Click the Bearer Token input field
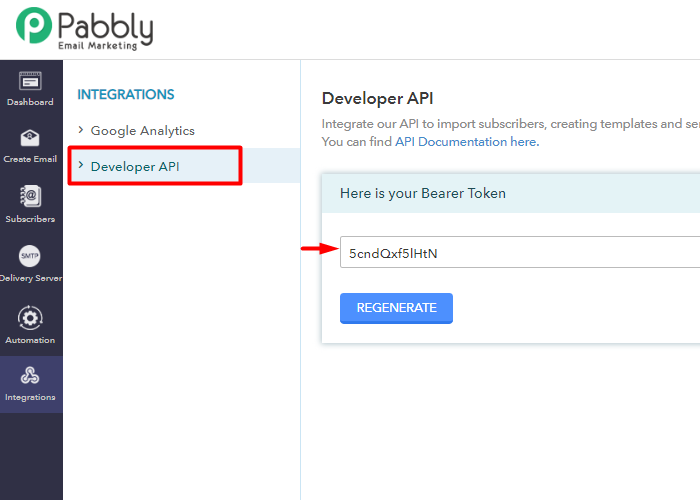 [x=520, y=252]
